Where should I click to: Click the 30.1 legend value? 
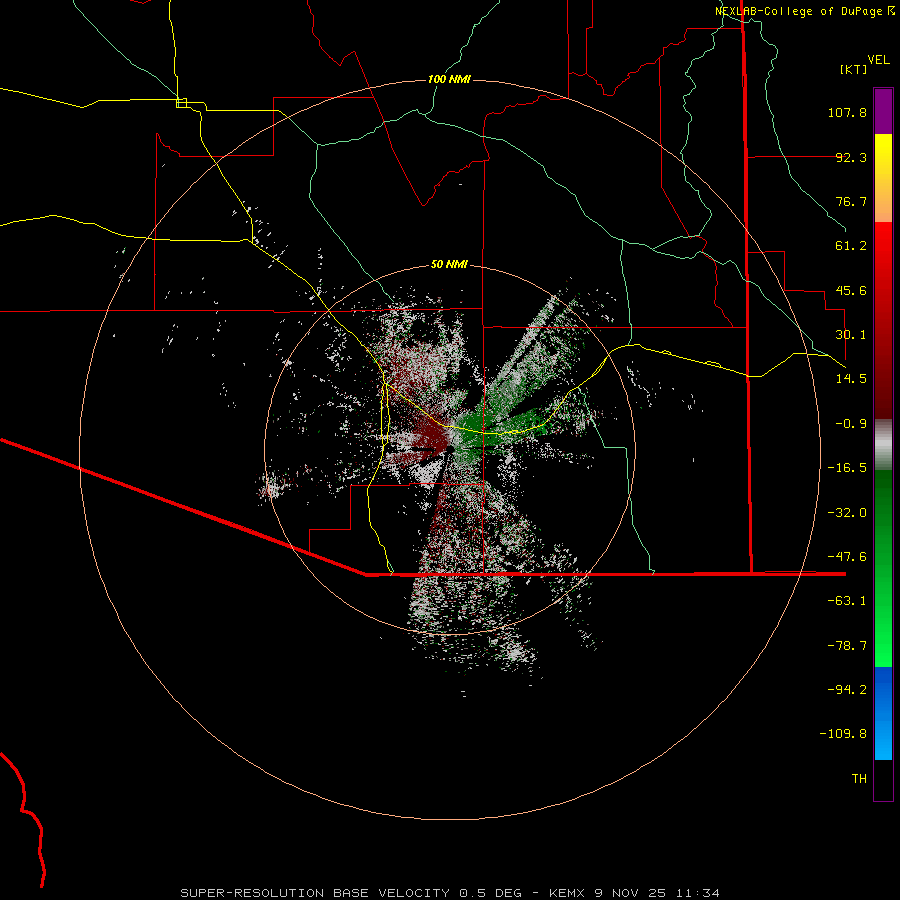pos(851,335)
